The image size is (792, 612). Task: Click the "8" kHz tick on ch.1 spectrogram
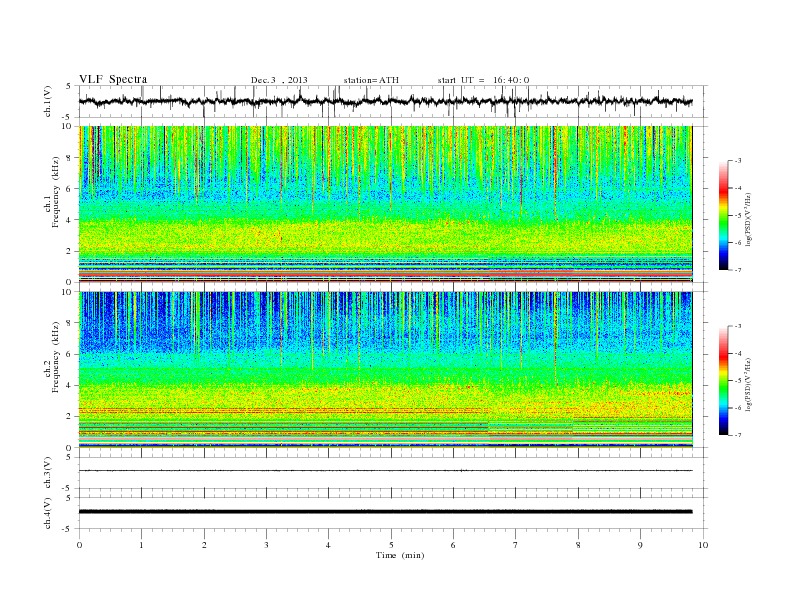point(70,158)
